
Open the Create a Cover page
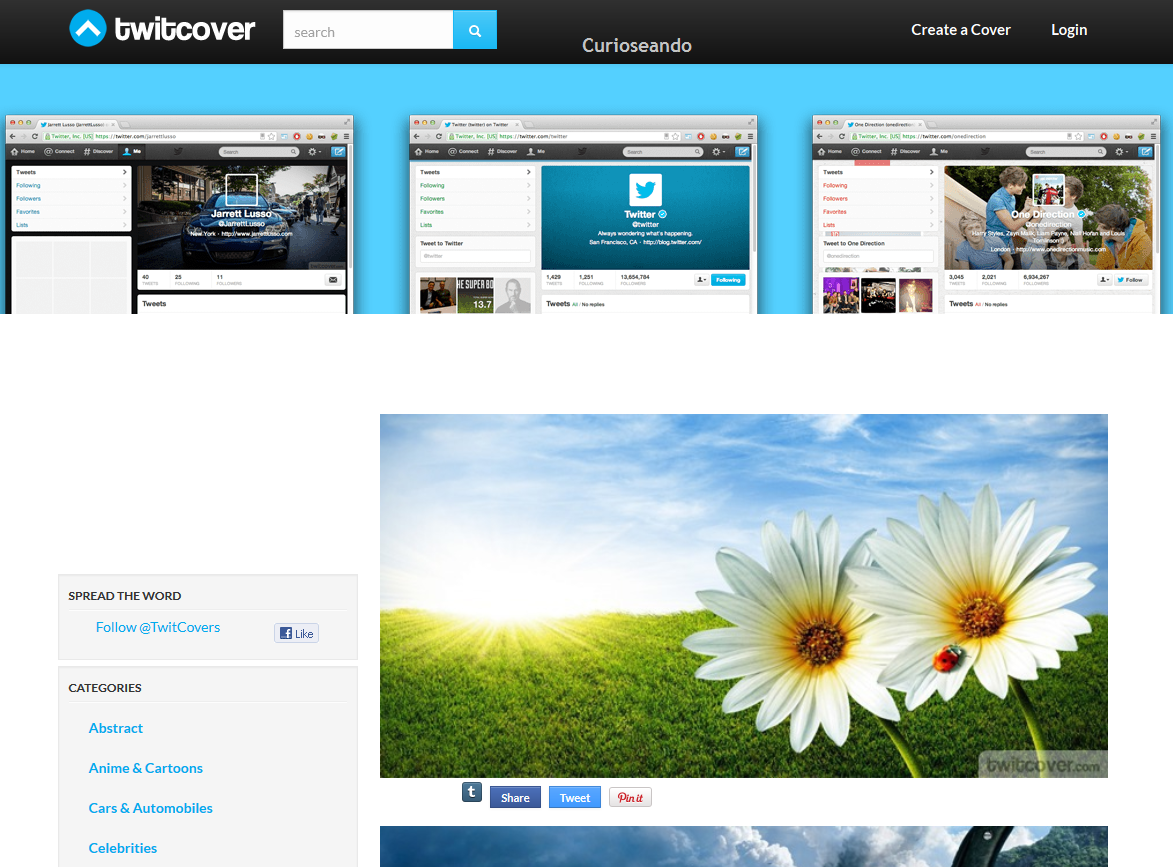point(960,30)
